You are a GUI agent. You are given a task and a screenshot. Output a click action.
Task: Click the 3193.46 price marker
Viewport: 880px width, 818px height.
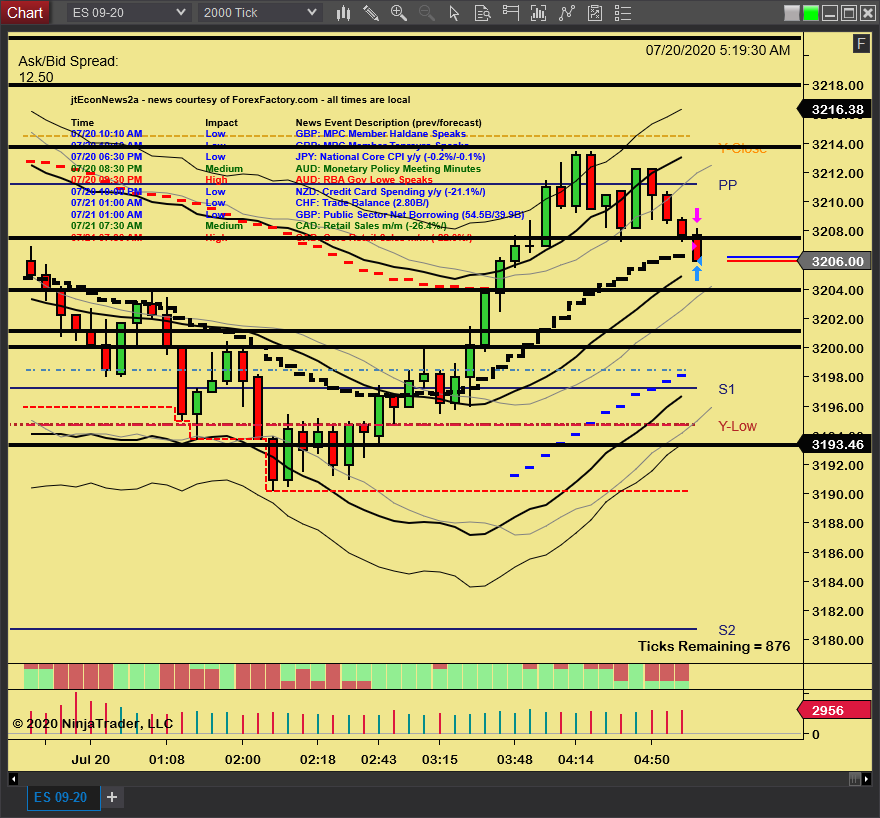[835, 444]
